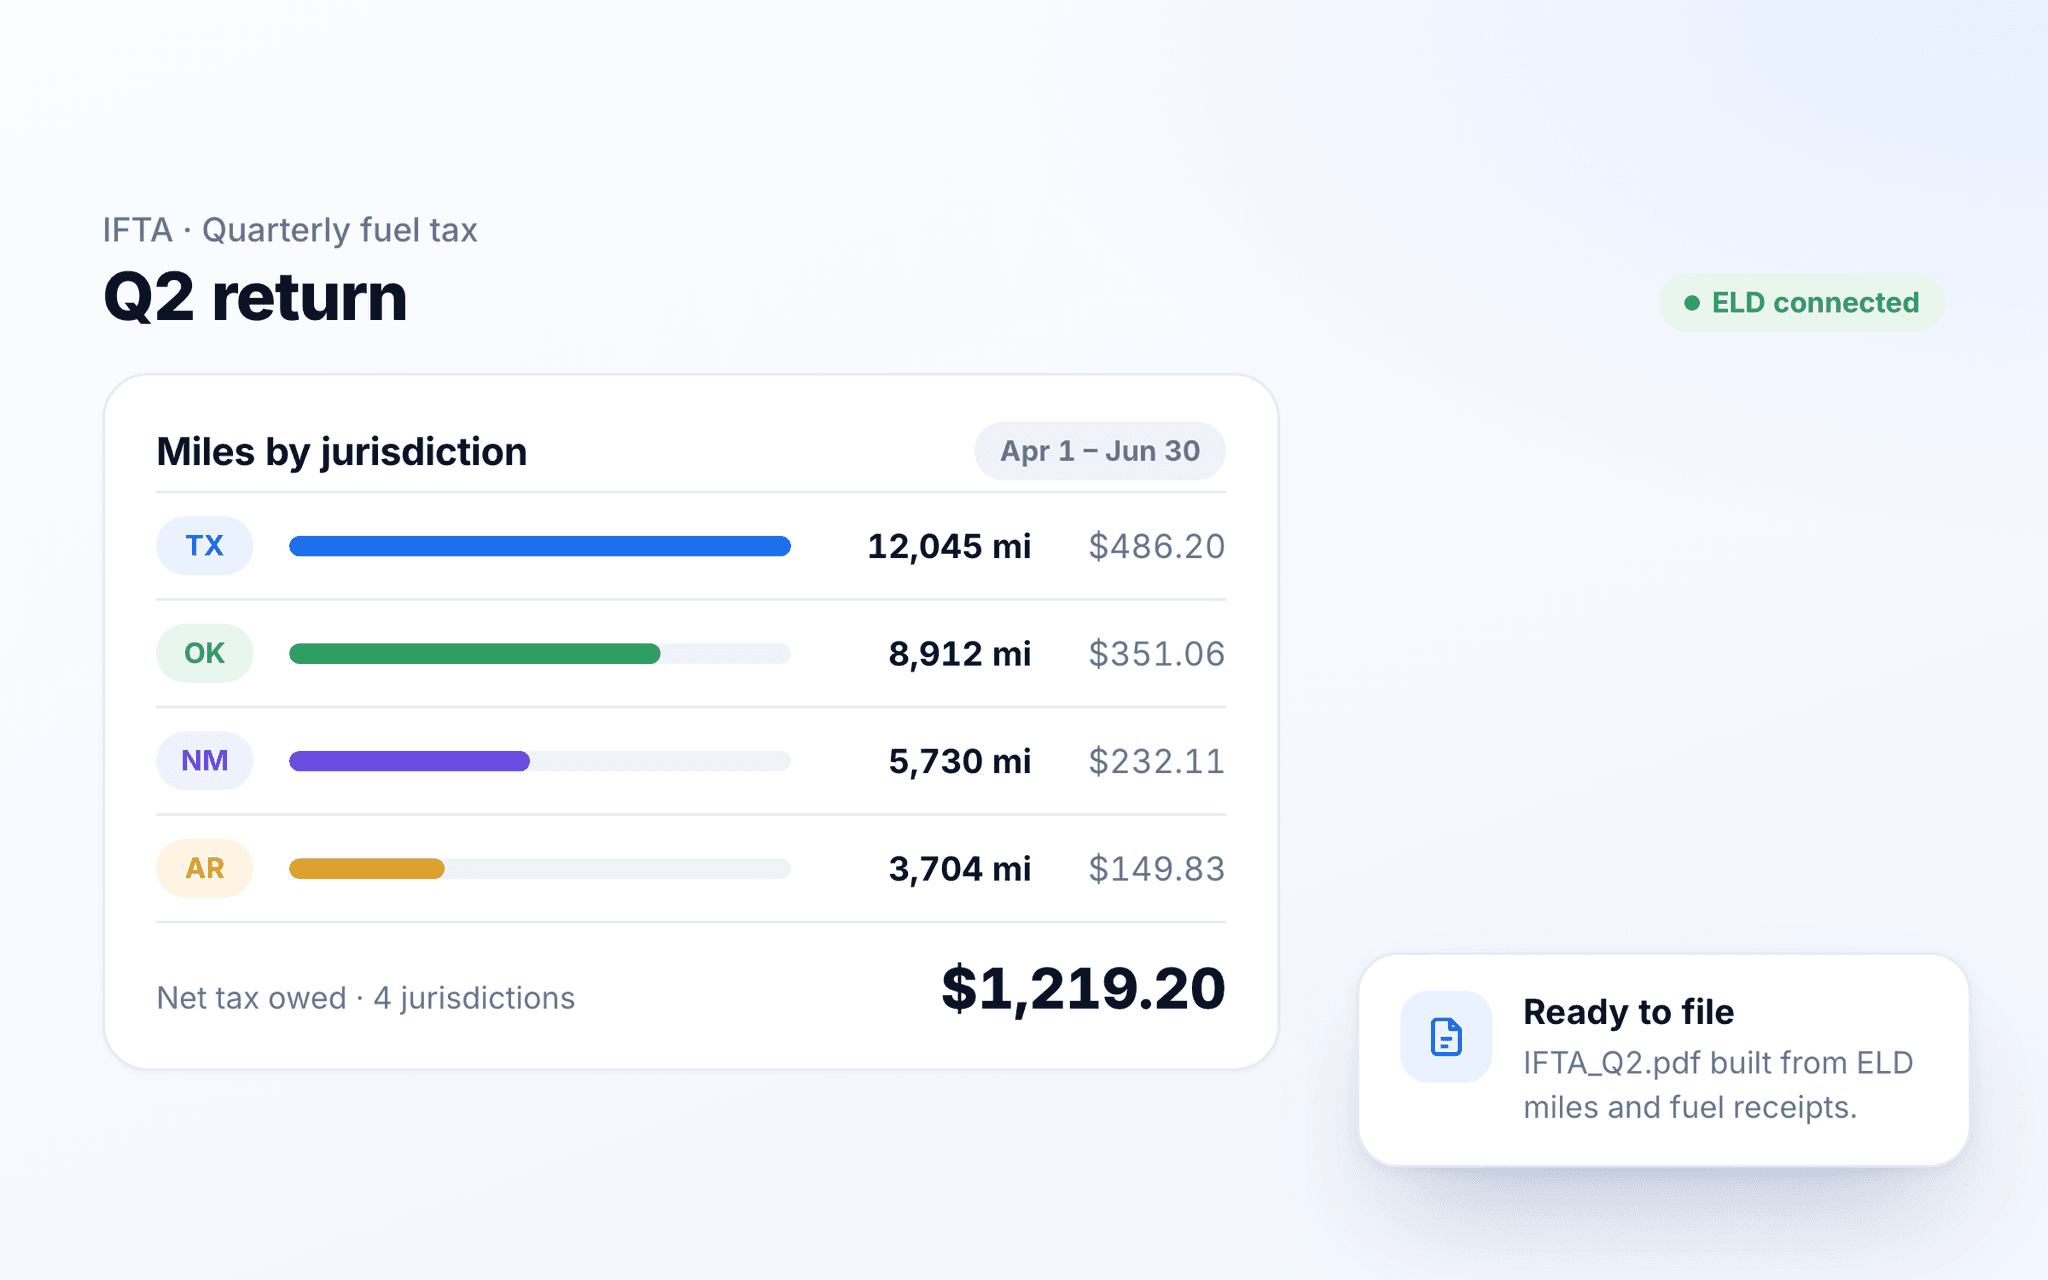2048x1280 pixels.
Task: Click the 3,704 mi value
Action: click(x=960, y=869)
